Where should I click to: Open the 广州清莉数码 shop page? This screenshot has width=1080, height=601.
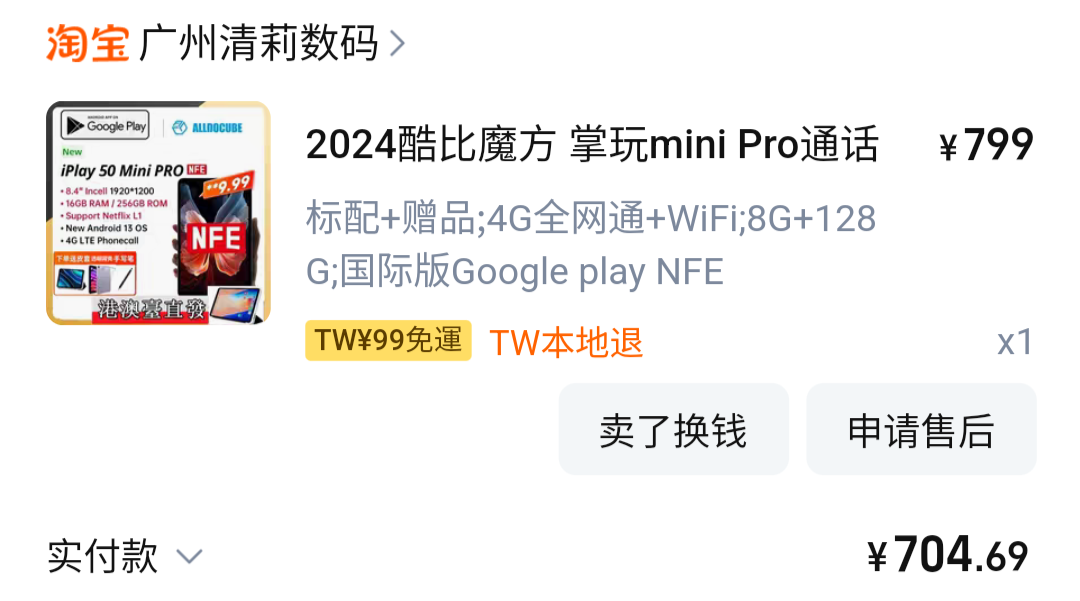pos(258,43)
